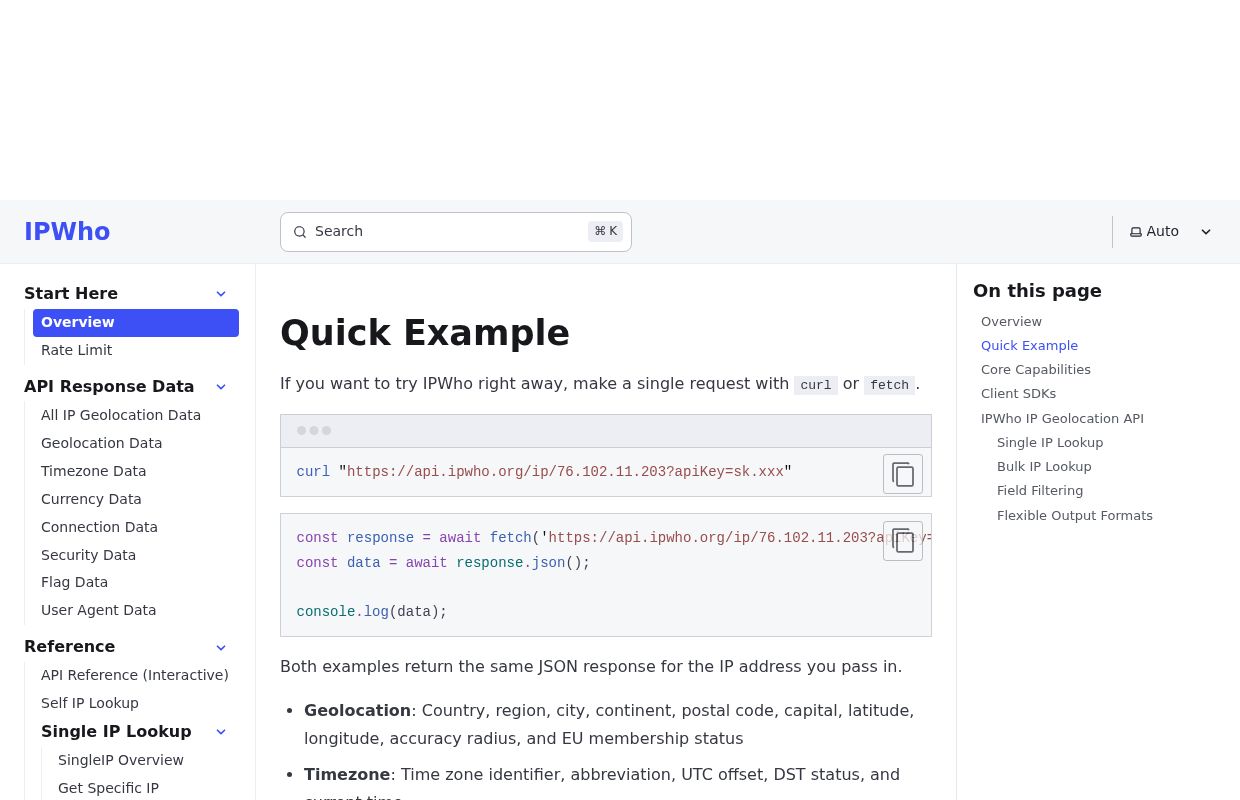1240x800 pixels.
Task: Copy the fetch JavaScript code block
Action: (903, 541)
